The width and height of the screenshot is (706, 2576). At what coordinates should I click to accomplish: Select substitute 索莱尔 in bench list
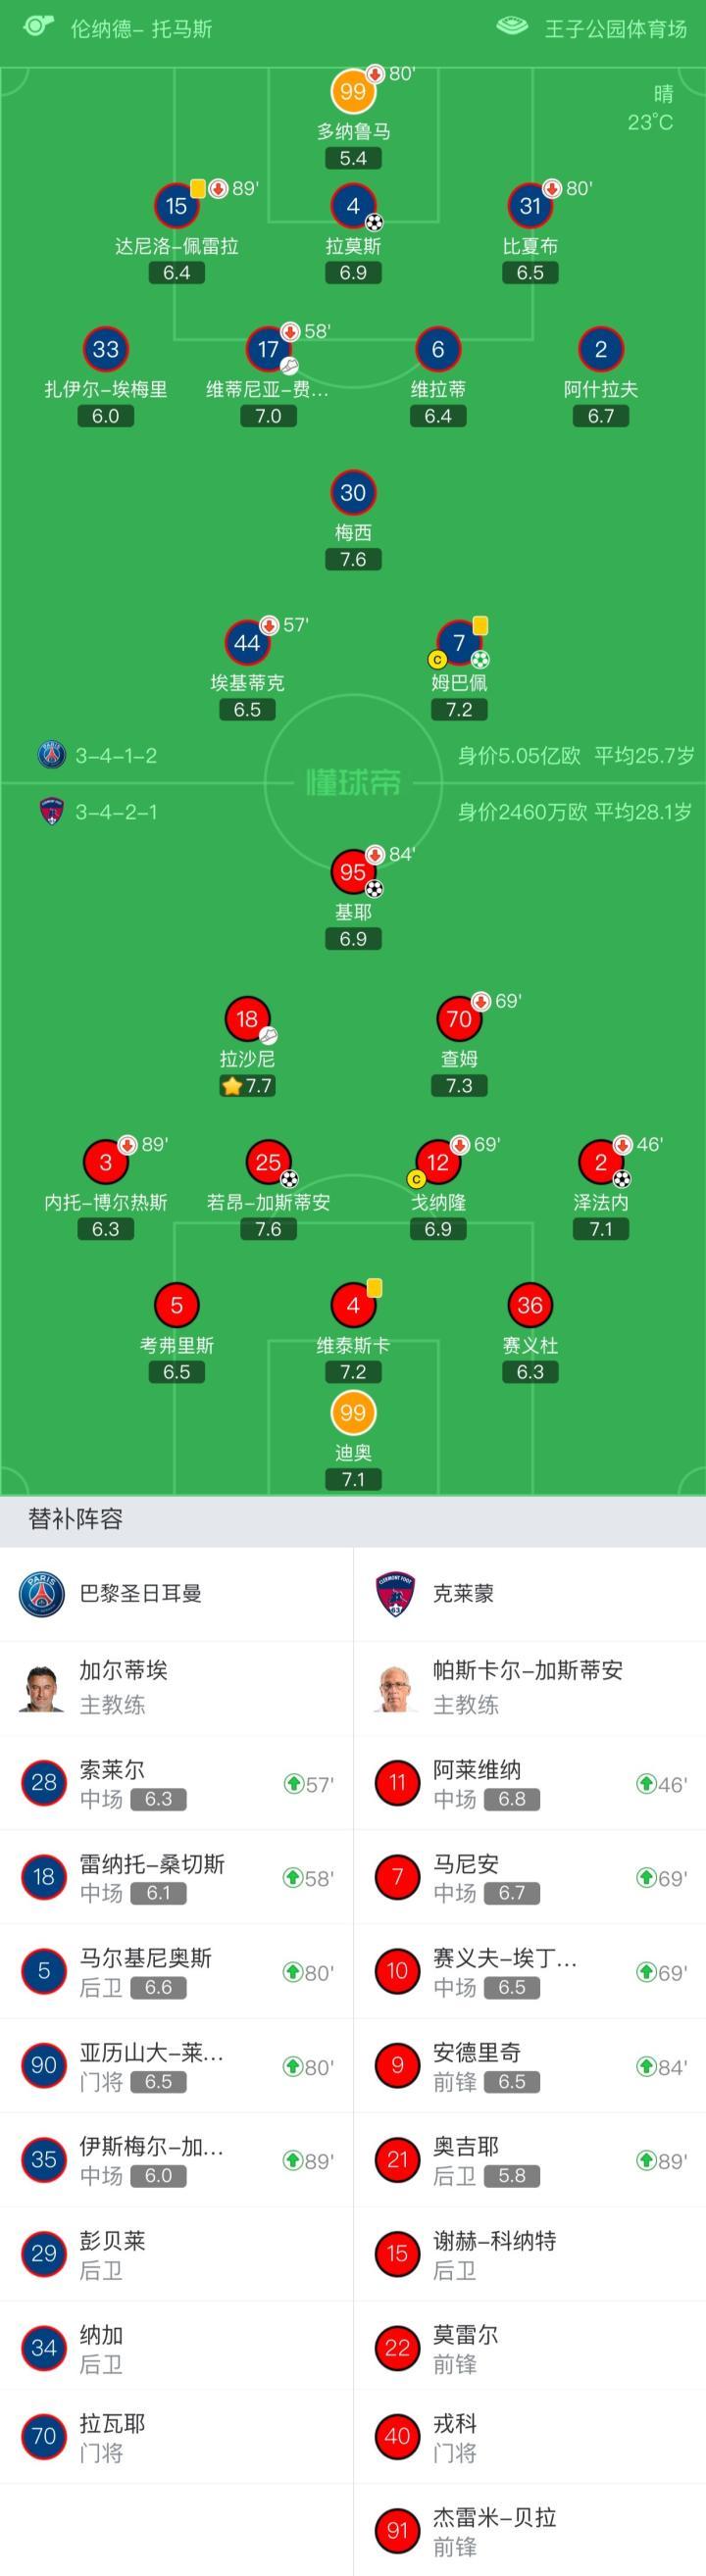point(176,1784)
